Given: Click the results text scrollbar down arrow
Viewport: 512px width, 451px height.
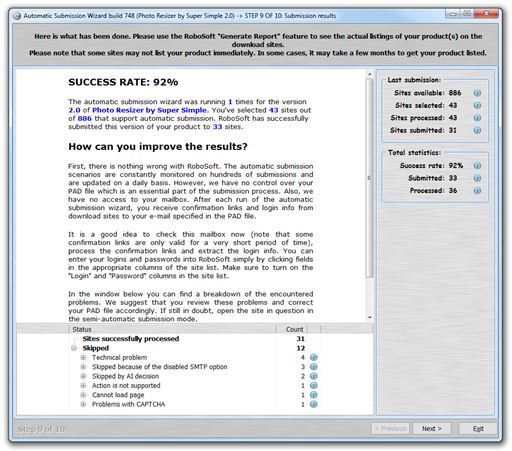Looking at the screenshot, I should pos(369,317).
